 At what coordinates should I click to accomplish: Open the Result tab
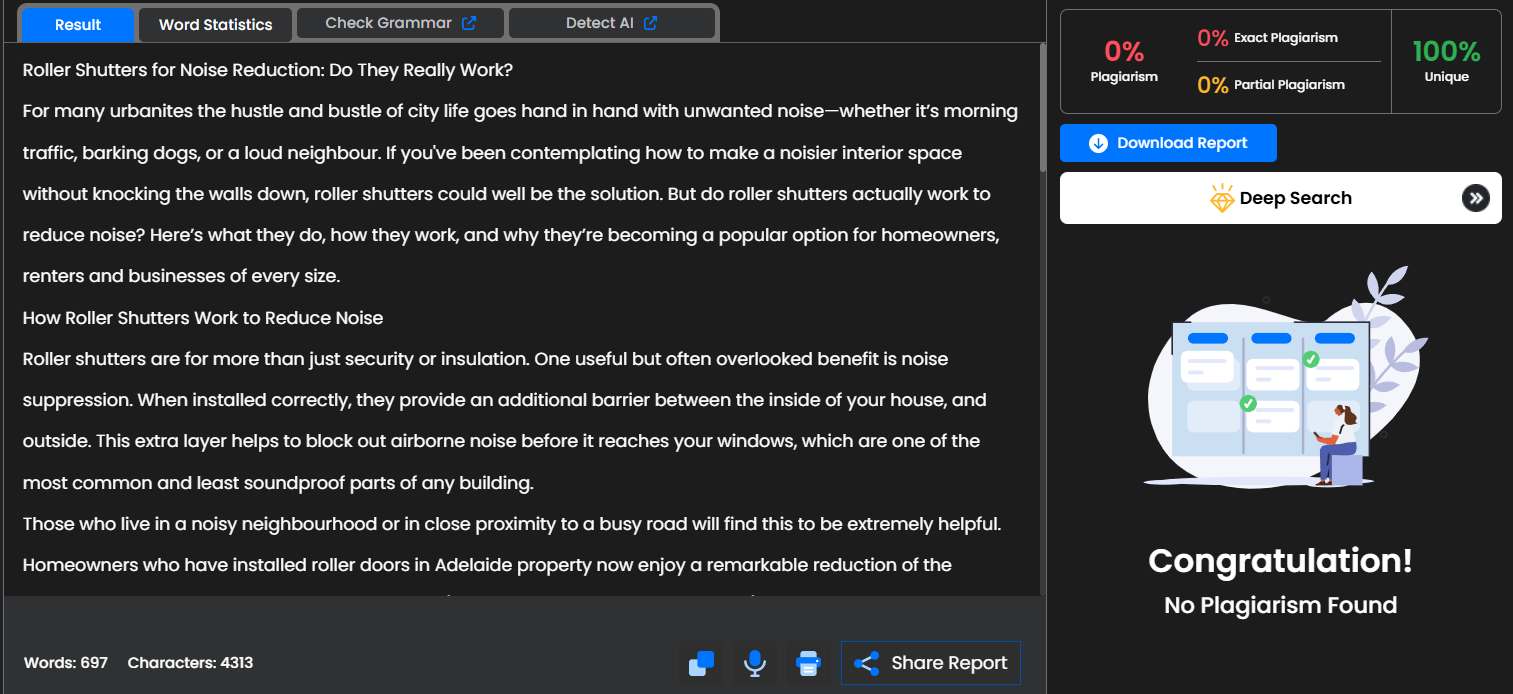pos(78,25)
